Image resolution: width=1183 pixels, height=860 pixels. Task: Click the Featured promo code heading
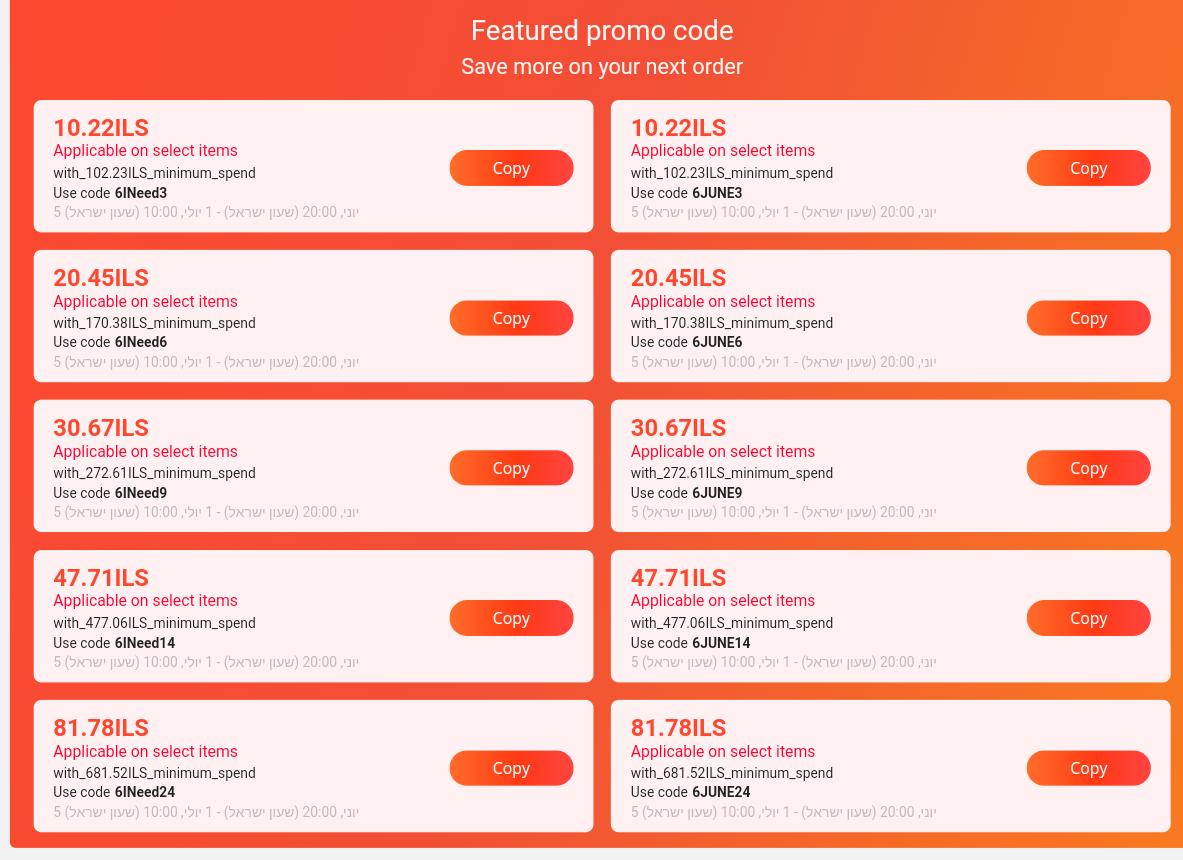point(602,31)
